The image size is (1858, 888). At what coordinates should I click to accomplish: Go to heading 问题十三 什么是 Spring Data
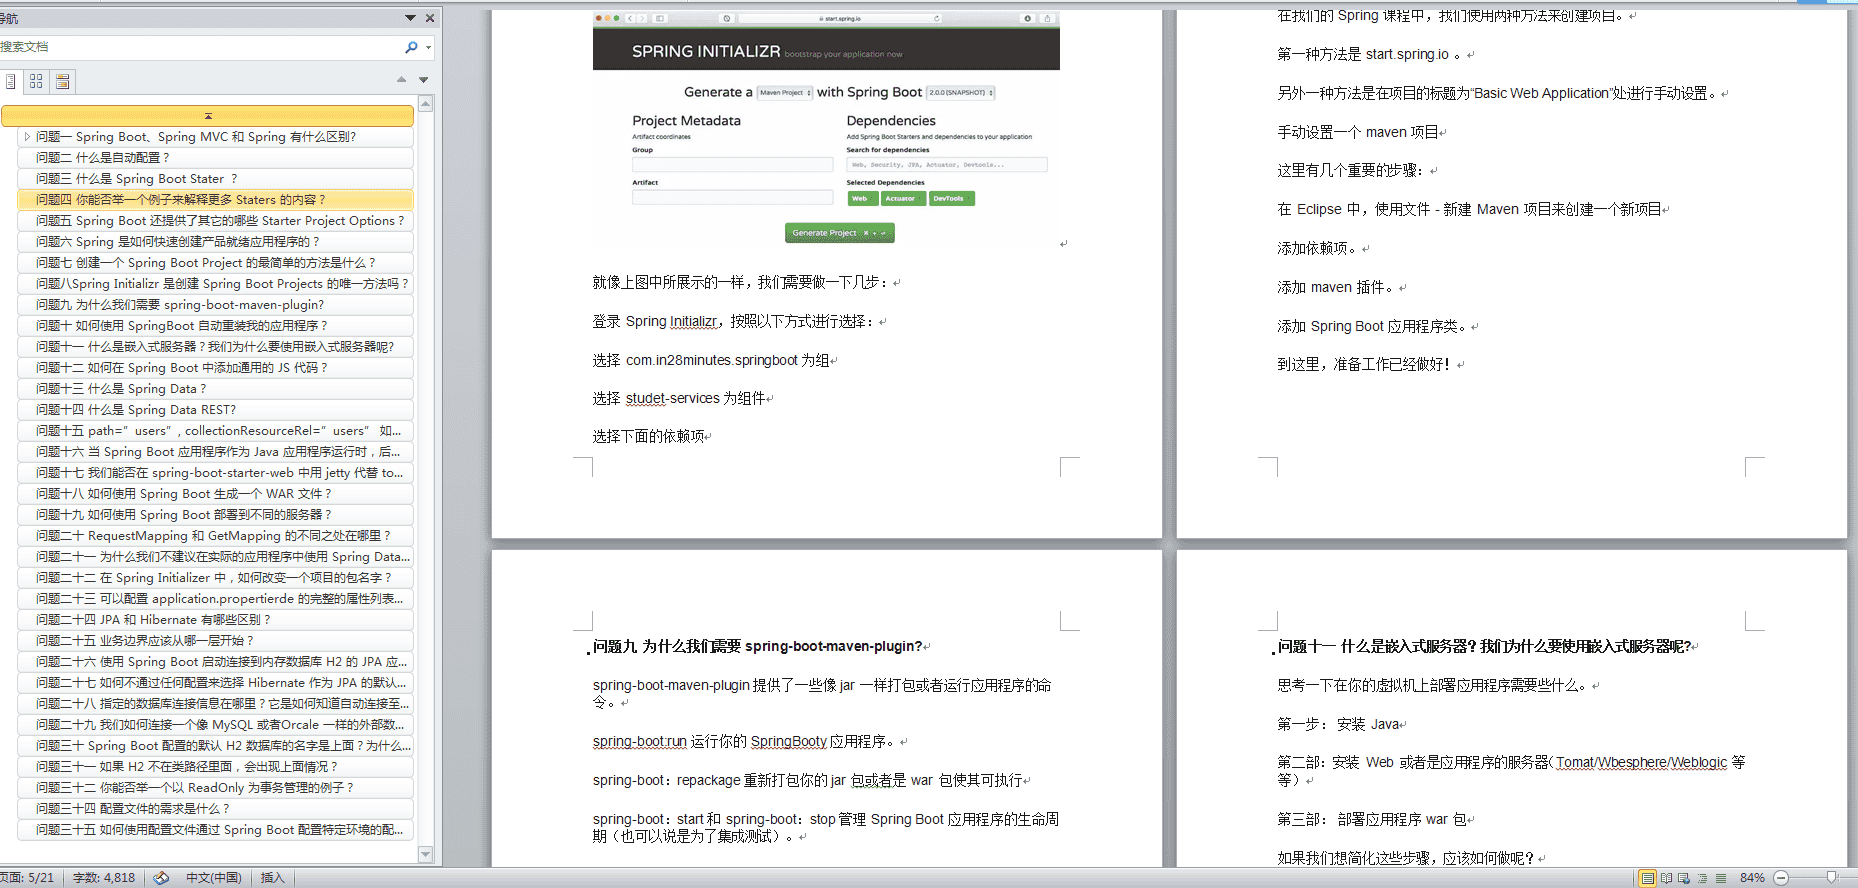[x=216, y=389]
